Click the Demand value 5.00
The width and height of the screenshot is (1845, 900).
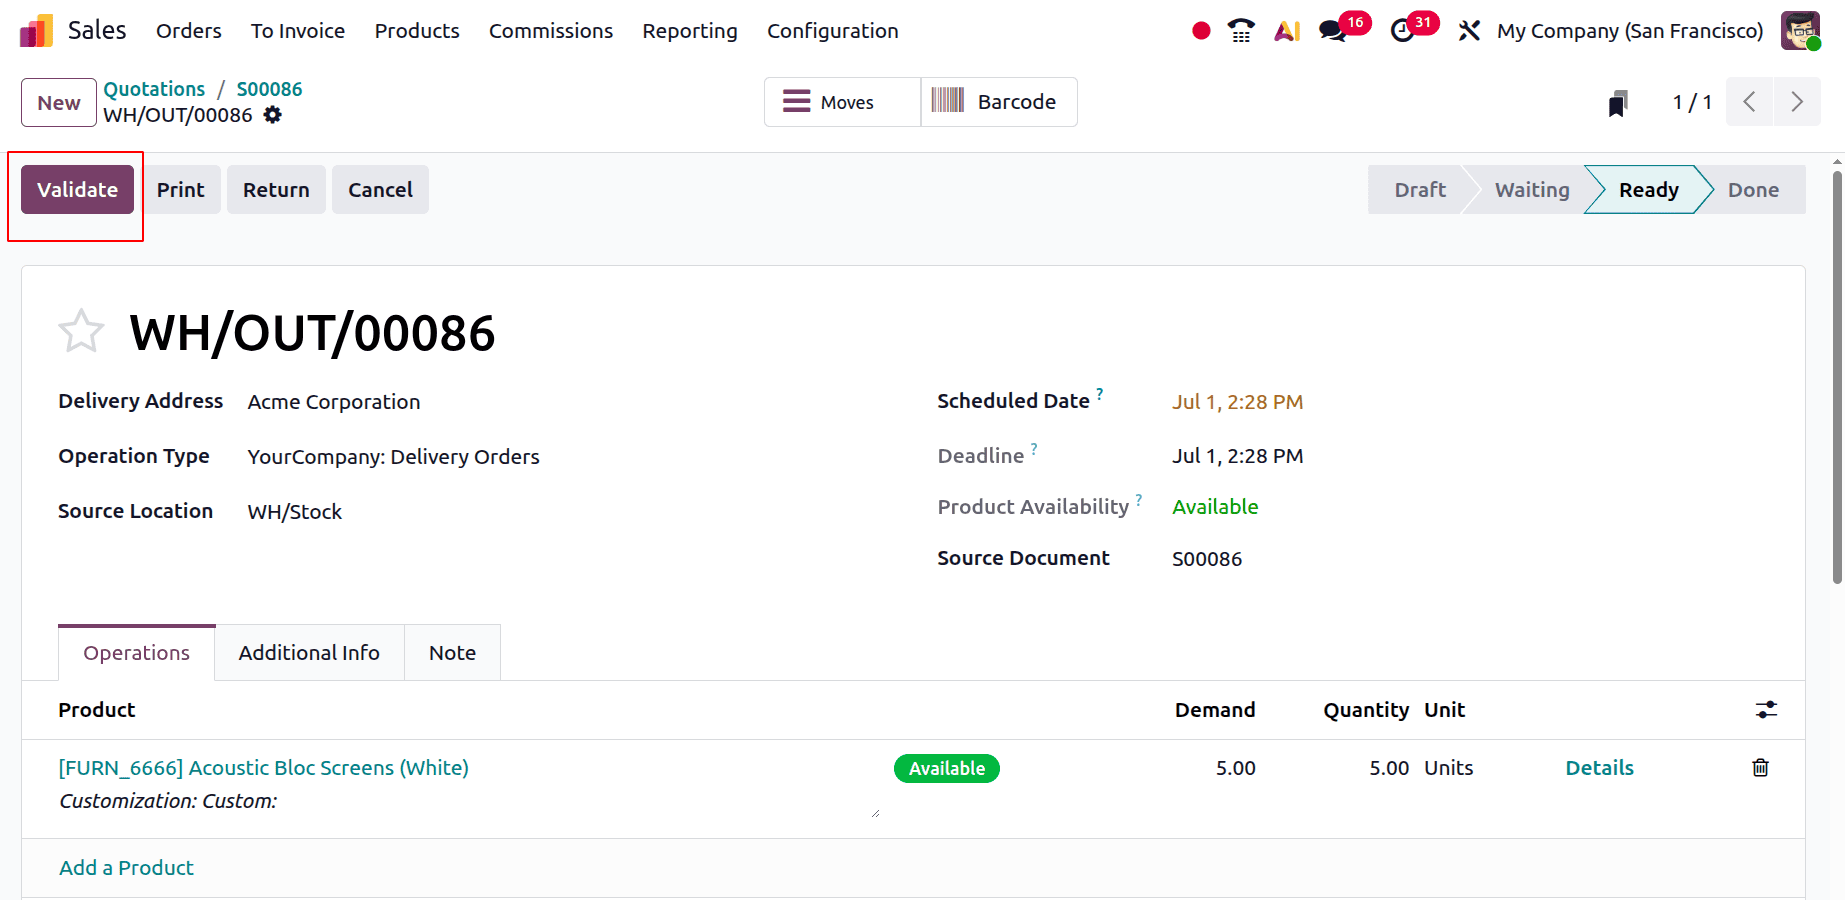click(1235, 768)
